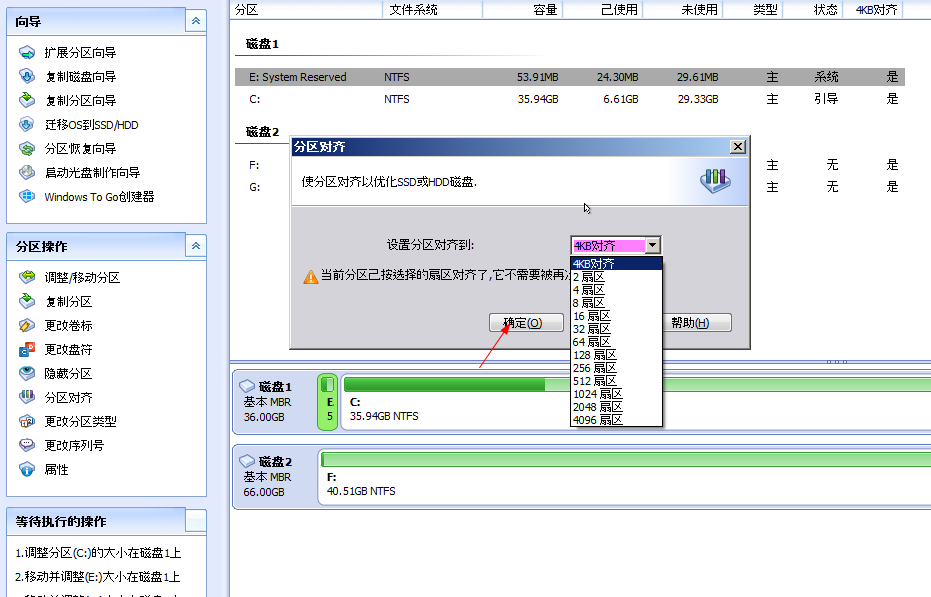
Task: Open the alignment sector size dropdown
Action: [655, 245]
